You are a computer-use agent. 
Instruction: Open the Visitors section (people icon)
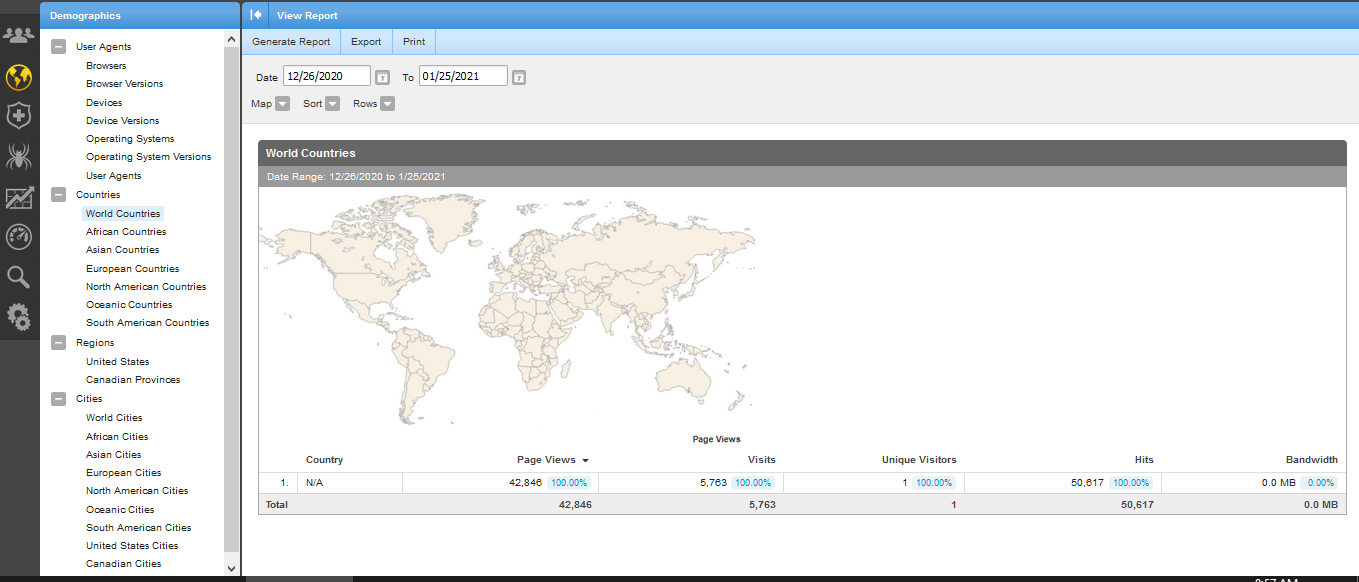pyautogui.click(x=19, y=36)
